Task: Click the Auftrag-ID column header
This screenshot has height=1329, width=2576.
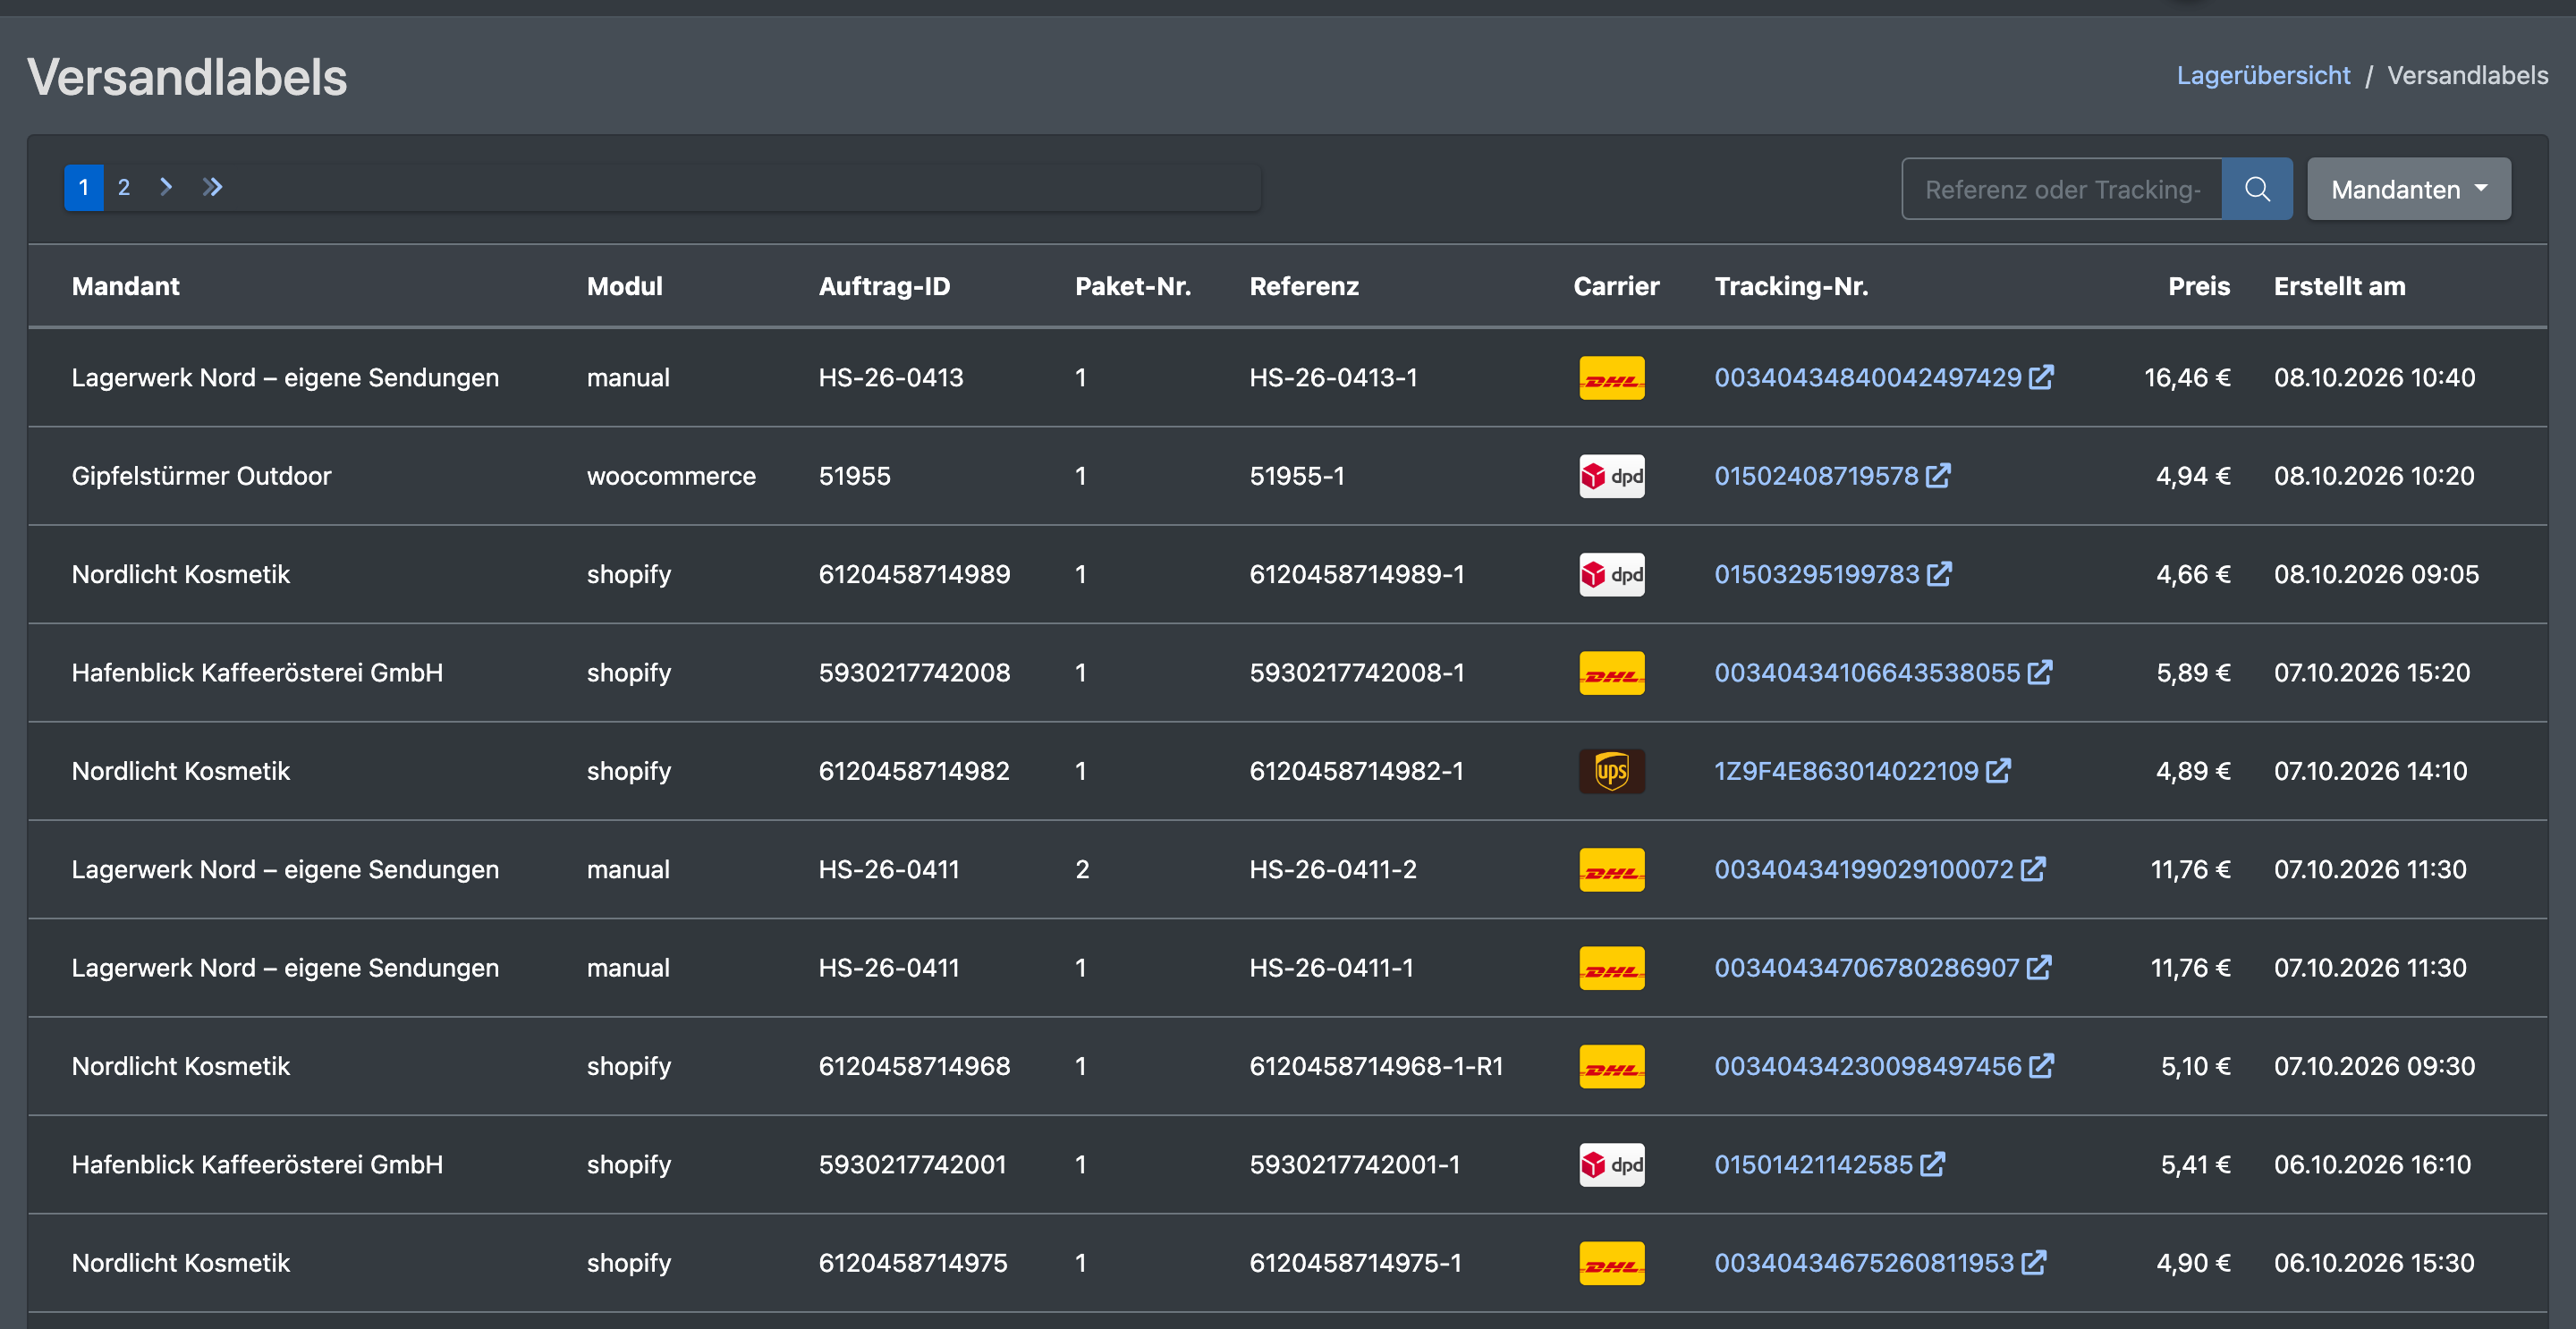Action: click(x=884, y=286)
